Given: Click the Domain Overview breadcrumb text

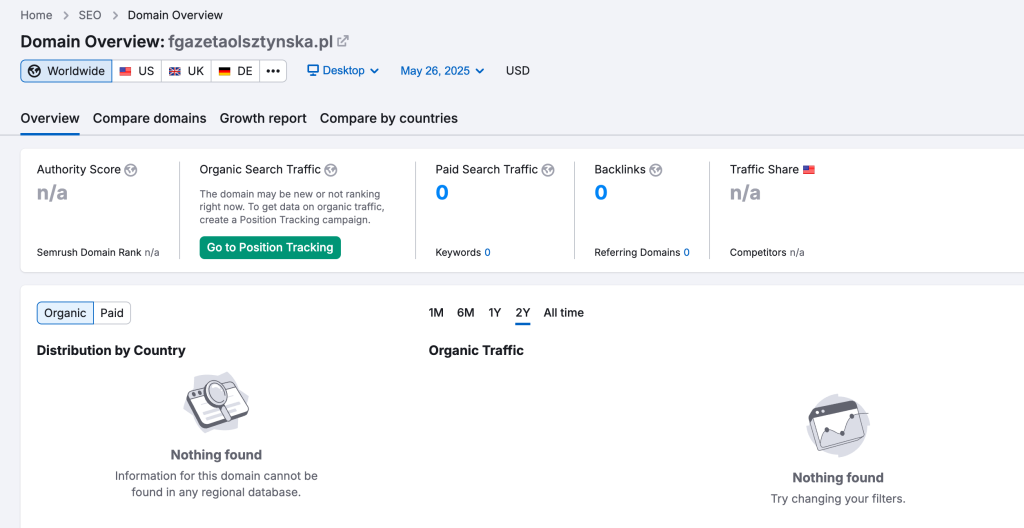Looking at the screenshot, I should 175,15.
